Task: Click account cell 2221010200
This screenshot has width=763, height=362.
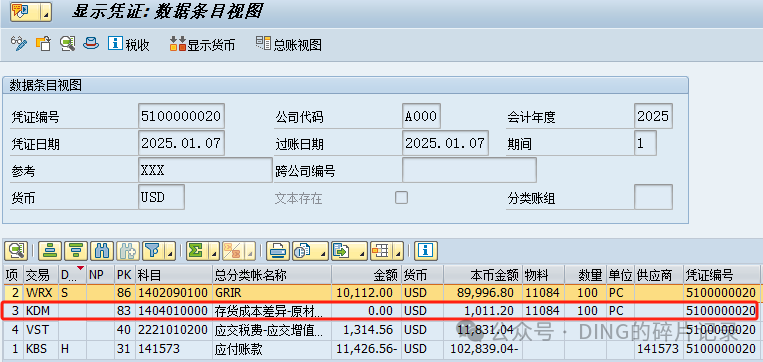Action: click(x=174, y=330)
